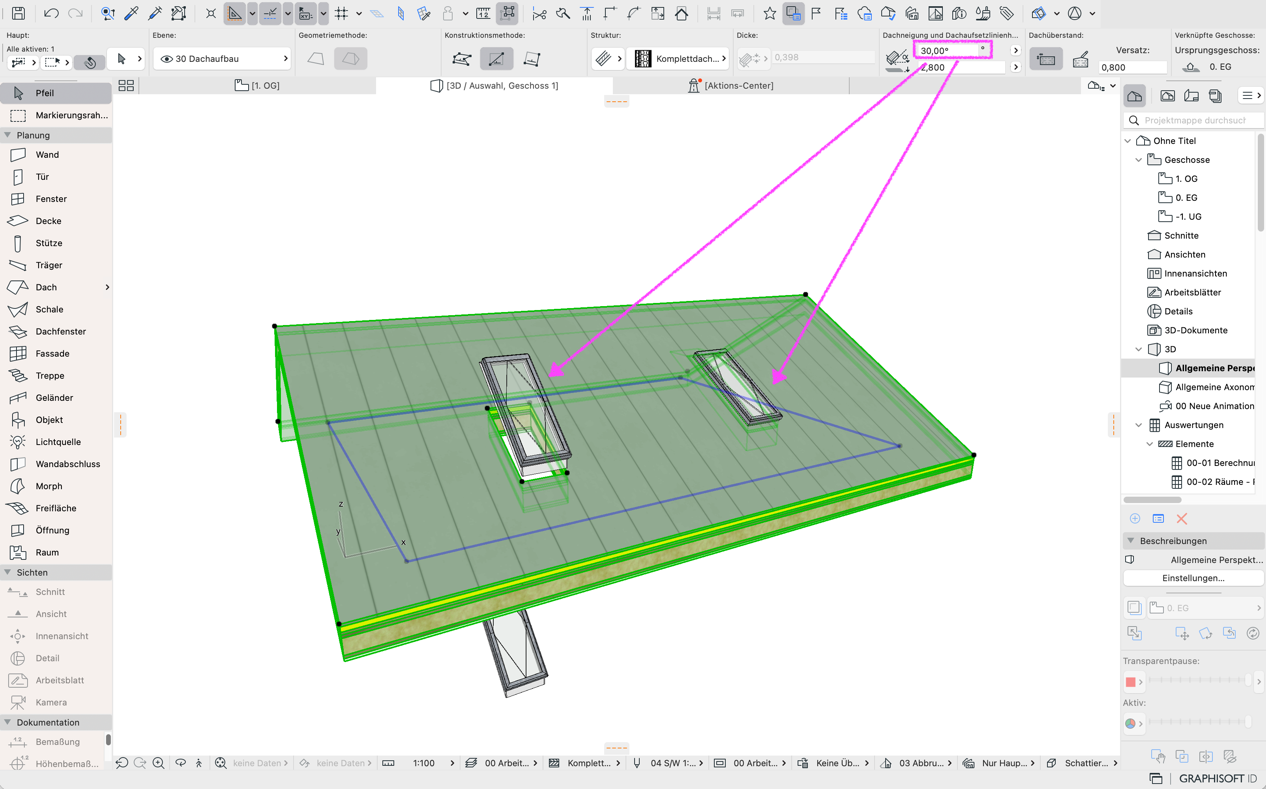Select the single-plane geometry method
The height and width of the screenshot is (789, 1266).
(316, 59)
